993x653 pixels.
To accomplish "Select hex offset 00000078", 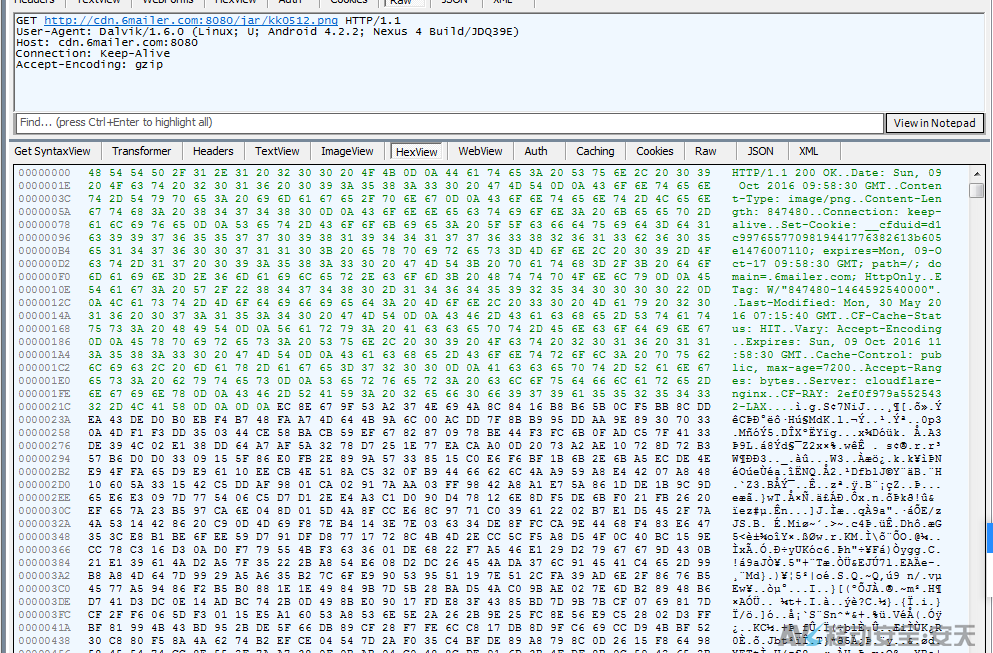I will tap(44, 225).
